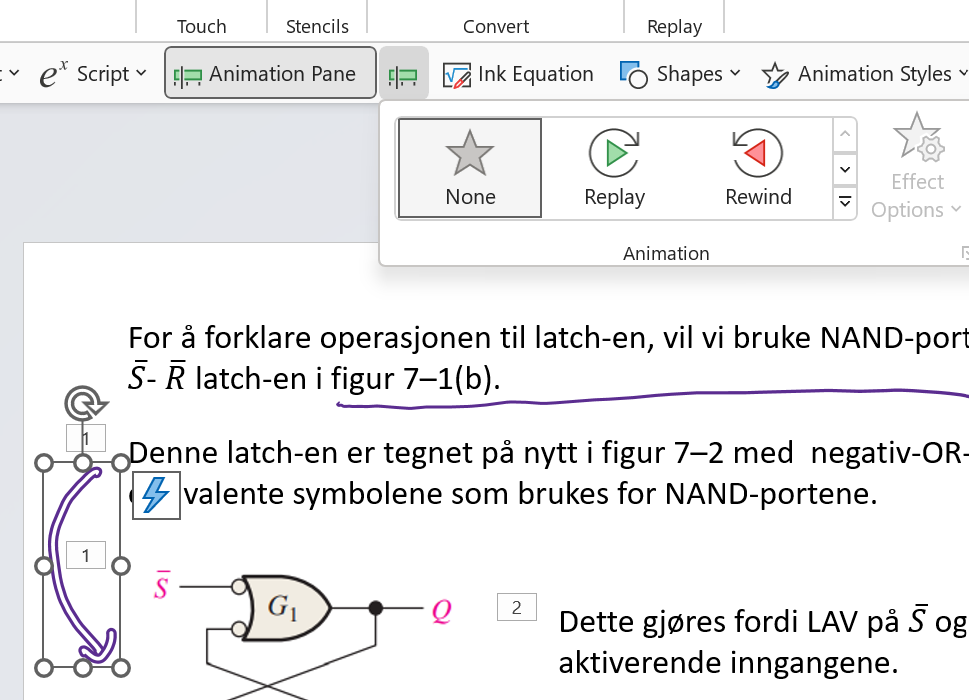Click the Animation Styles star icon
969x700 pixels.
(775, 75)
